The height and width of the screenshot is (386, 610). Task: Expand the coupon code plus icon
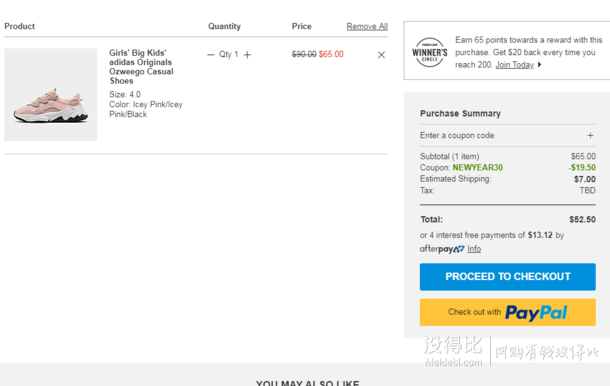[590, 135]
